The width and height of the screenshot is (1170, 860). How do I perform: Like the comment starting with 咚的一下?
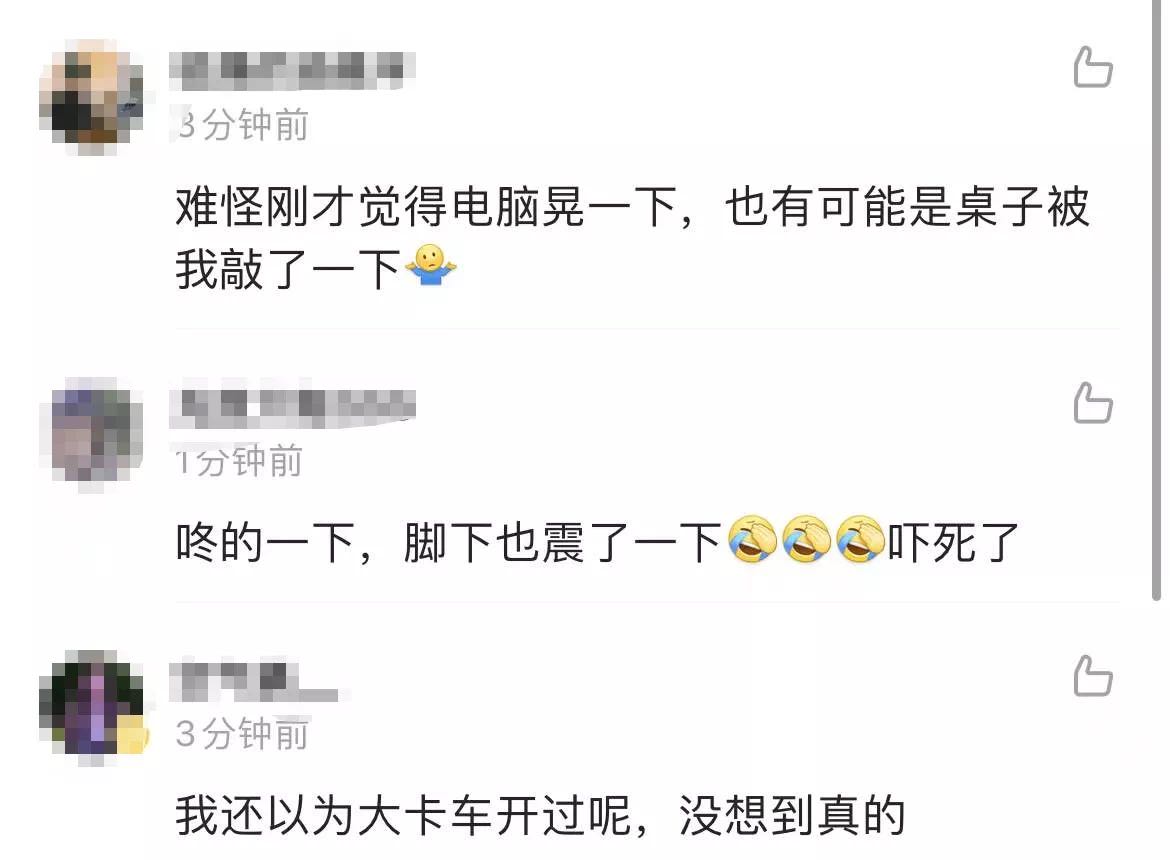(x=1093, y=403)
